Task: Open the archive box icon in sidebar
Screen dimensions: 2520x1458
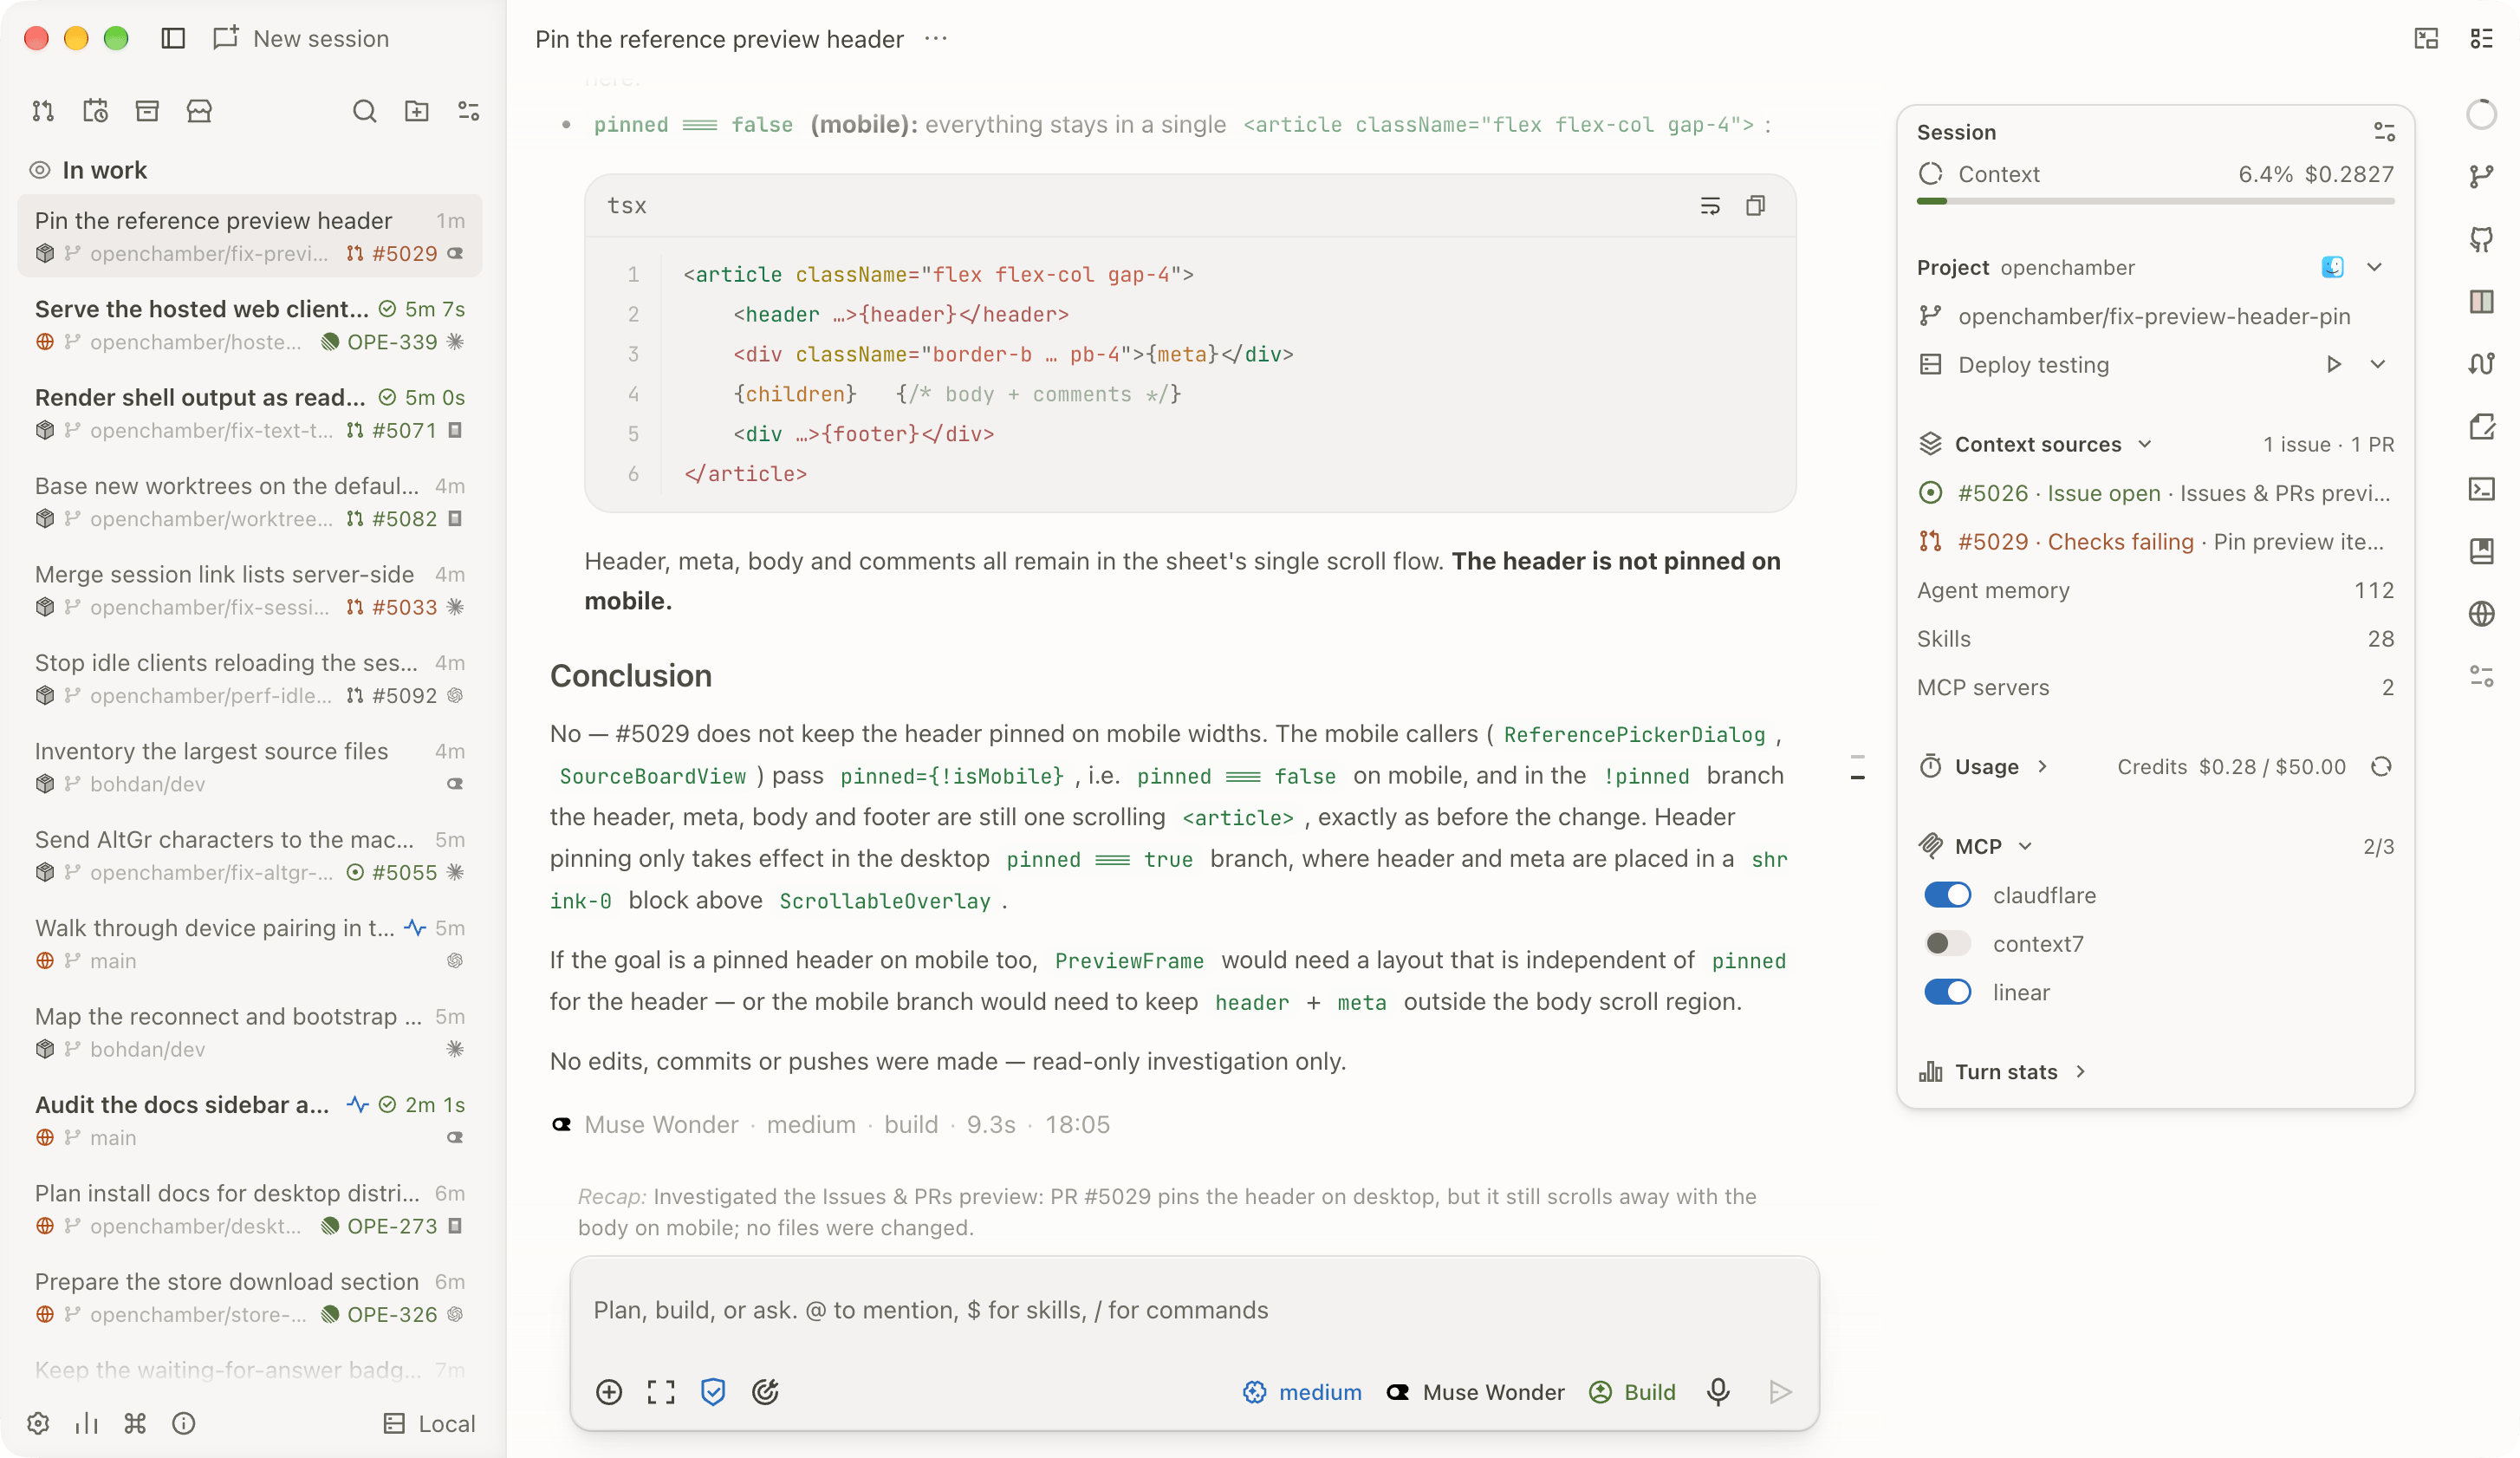Action: [x=147, y=111]
